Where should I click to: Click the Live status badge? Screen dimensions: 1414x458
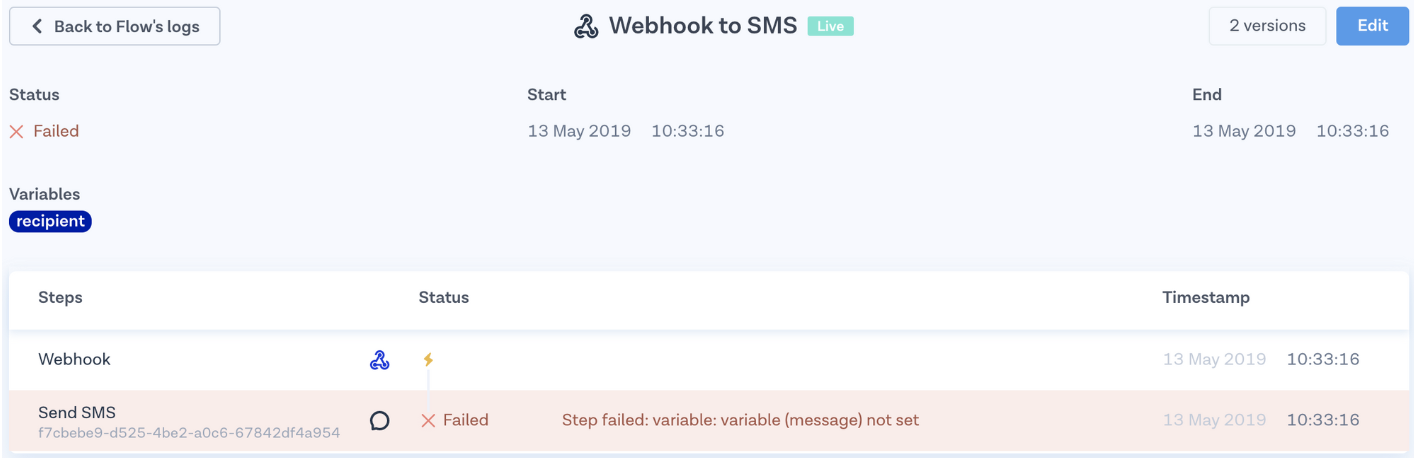[x=830, y=27]
